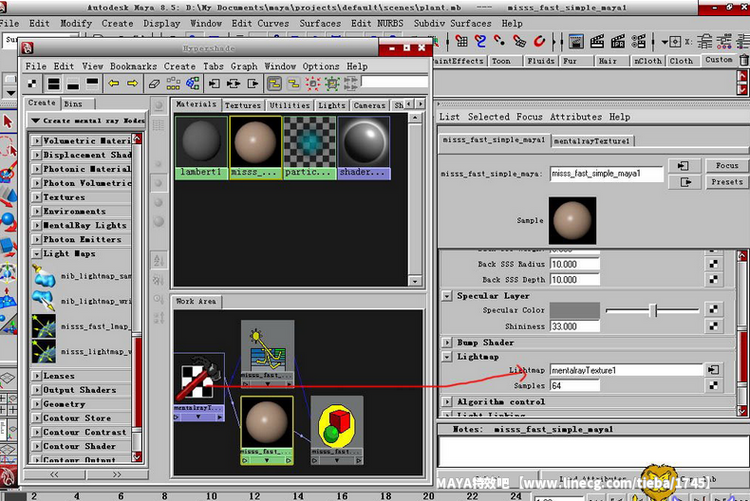Select the shader glow swatch in Materials
750x501 pixels.
(364, 147)
